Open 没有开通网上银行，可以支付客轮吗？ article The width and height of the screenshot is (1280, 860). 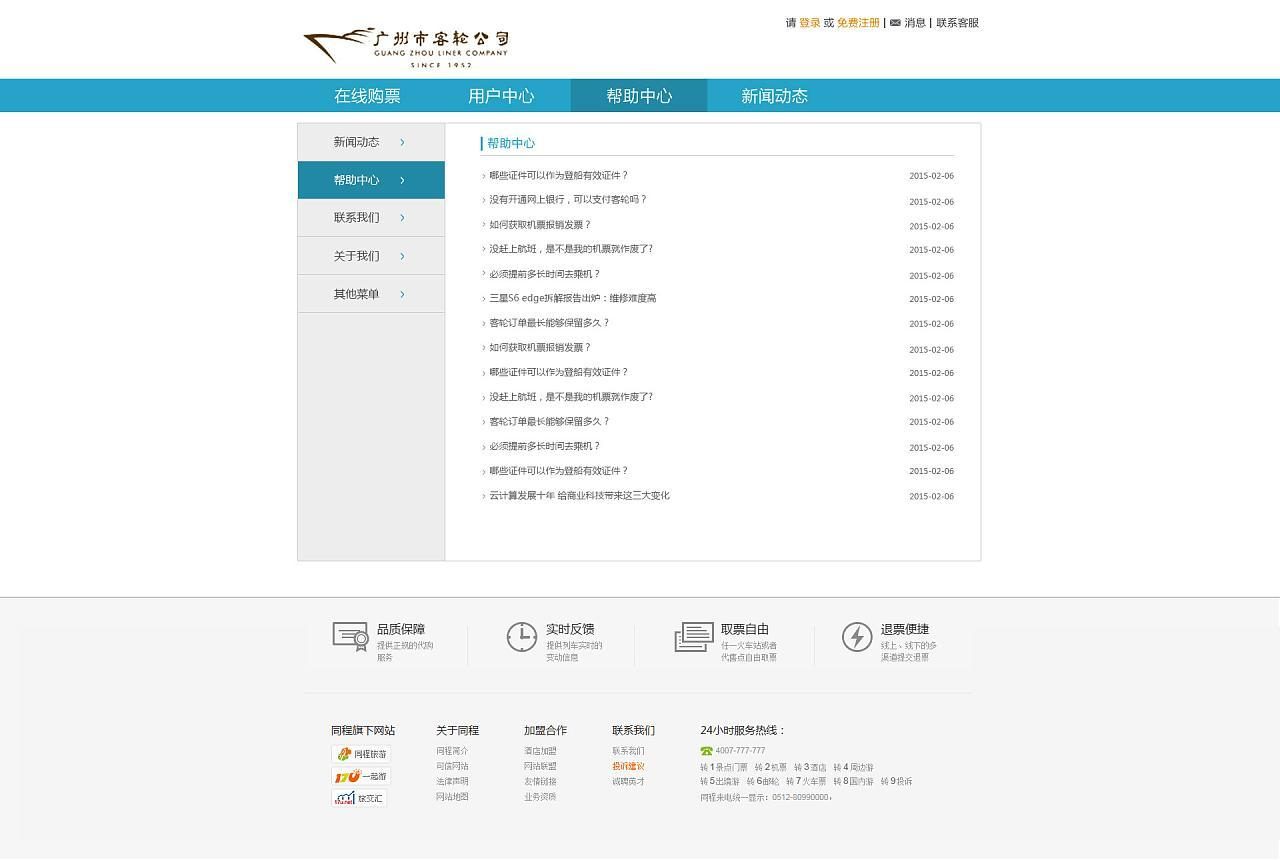pos(568,200)
